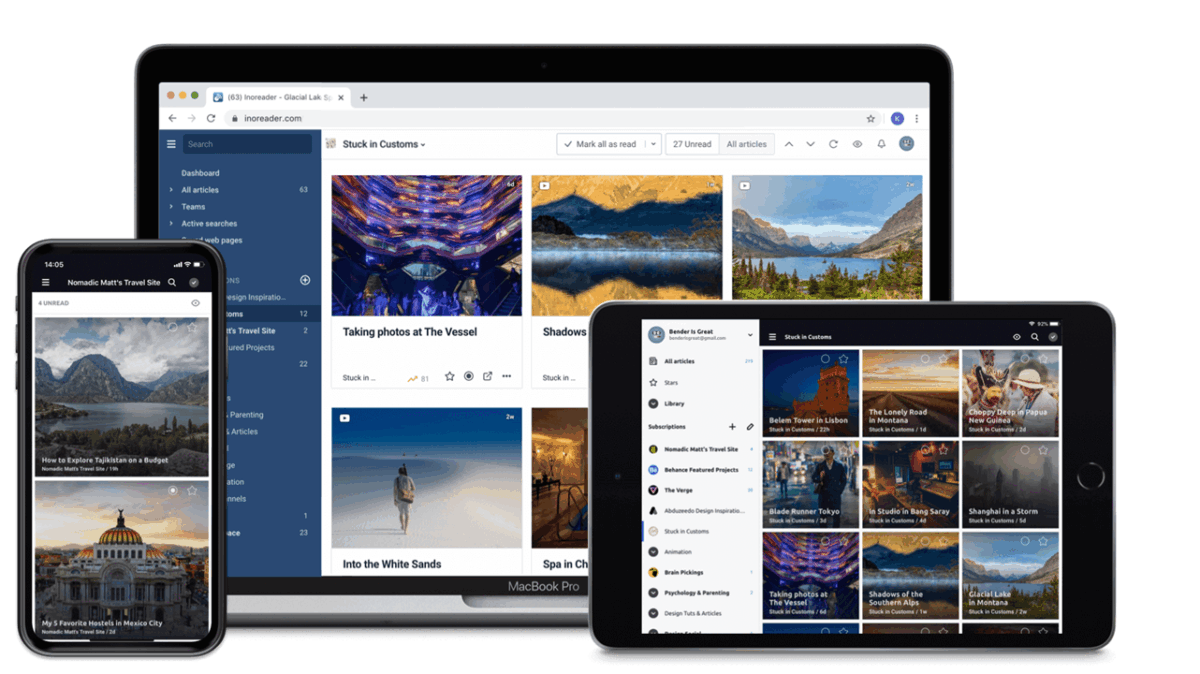Click the add subscription plus icon in laptop sidebar
The width and height of the screenshot is (1200, 674).
[x=305, y=280]
